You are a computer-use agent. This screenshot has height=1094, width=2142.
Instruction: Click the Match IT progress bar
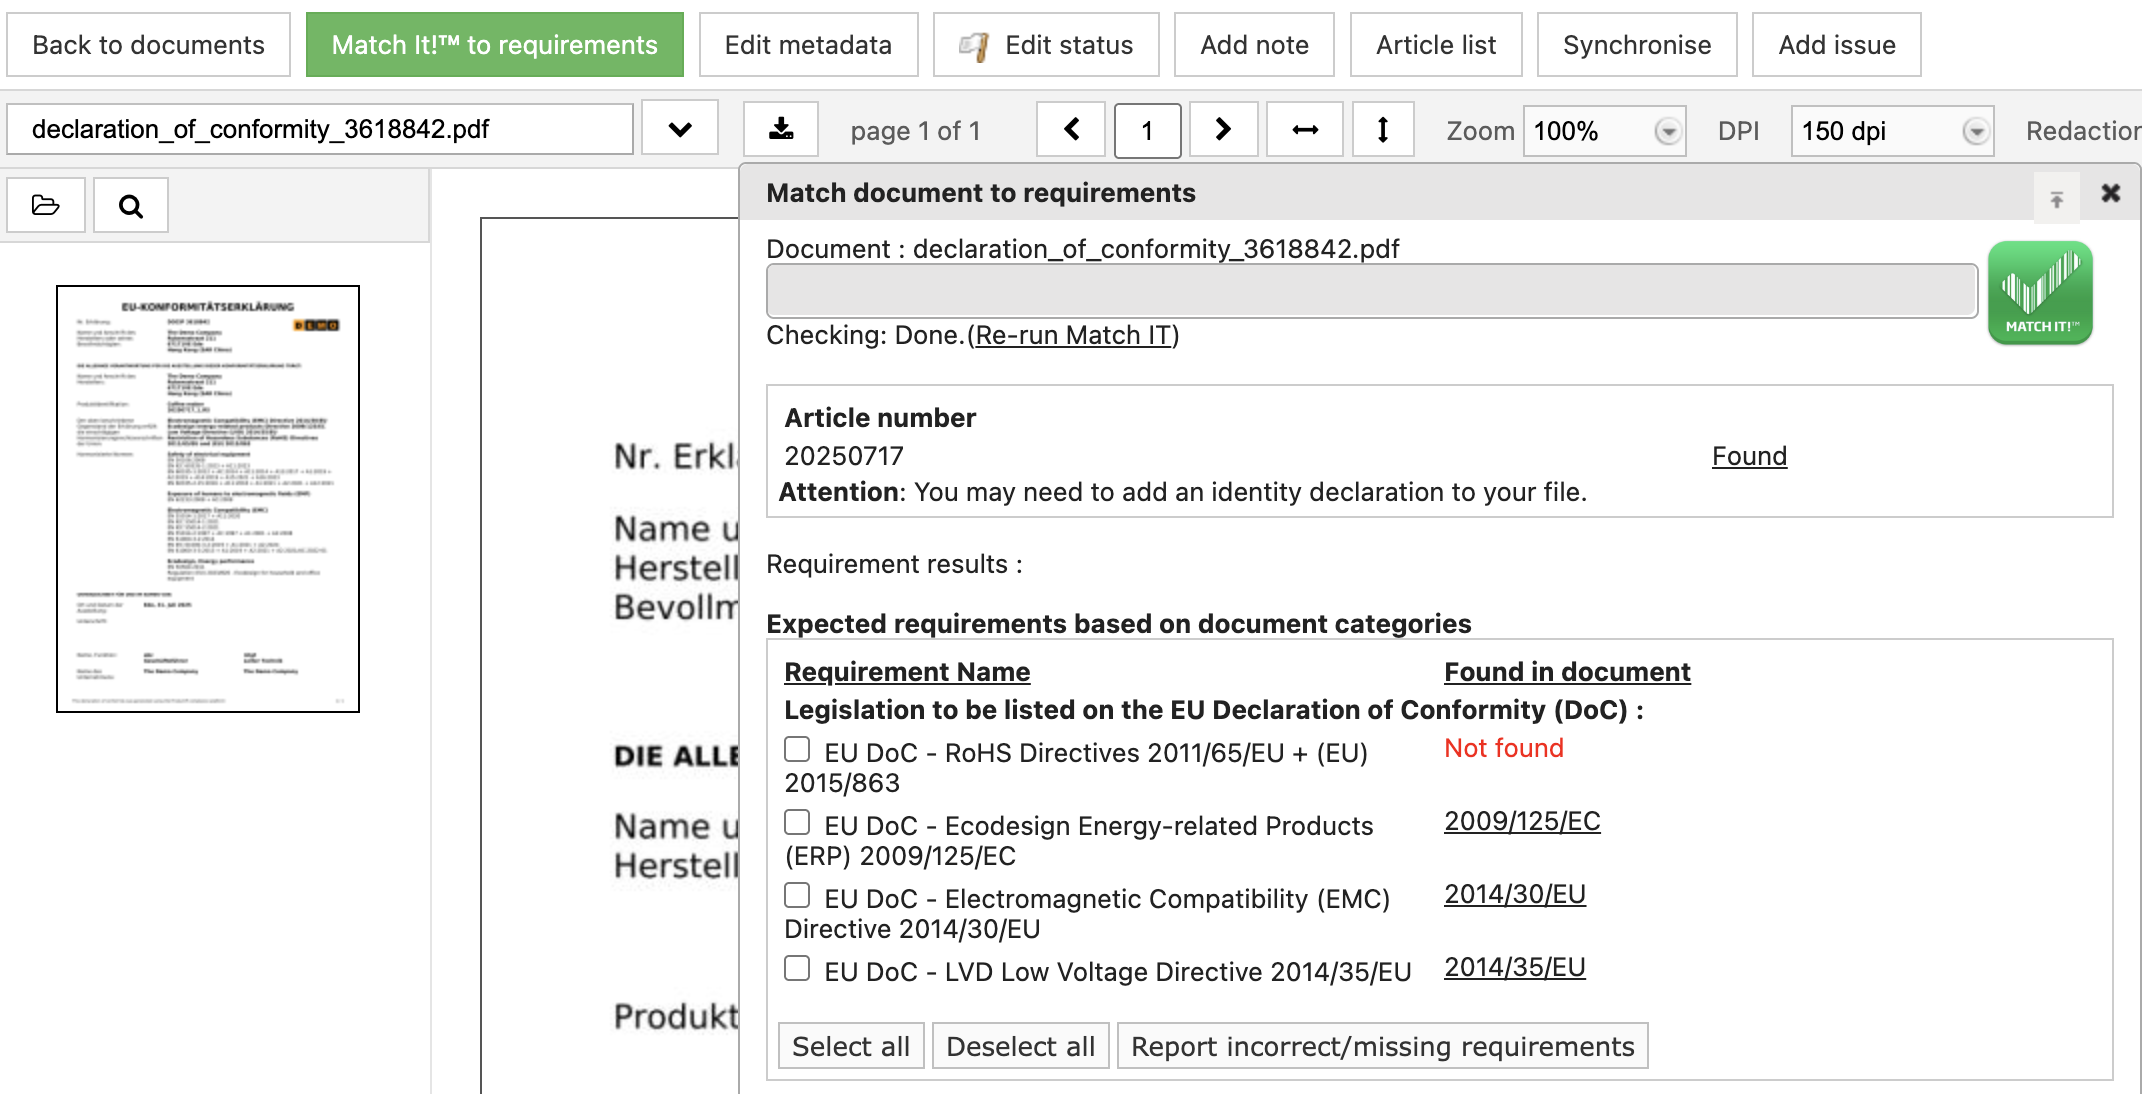pyautogui.click(x=1371, y=291)
